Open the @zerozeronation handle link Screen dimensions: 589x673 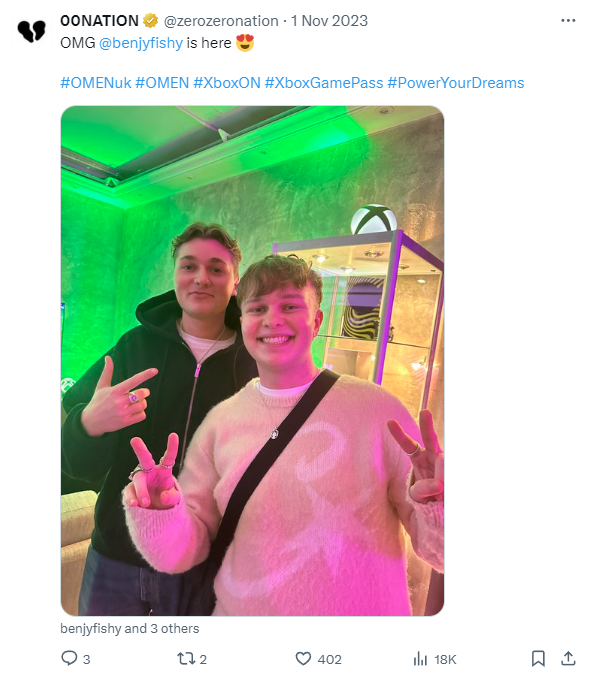[221, 21]
